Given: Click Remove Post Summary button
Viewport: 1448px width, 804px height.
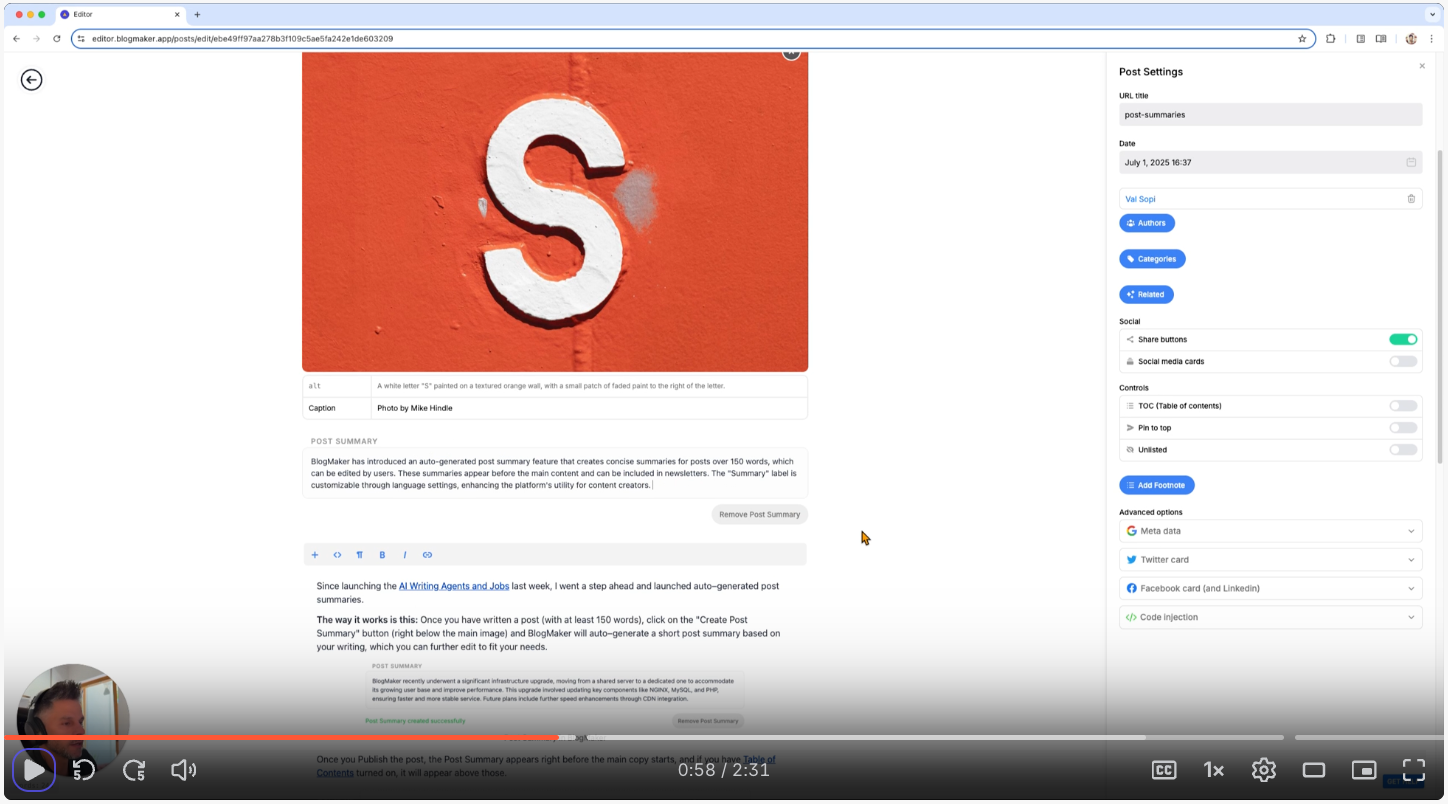Looking at the screenshot, I should [760, 515].
